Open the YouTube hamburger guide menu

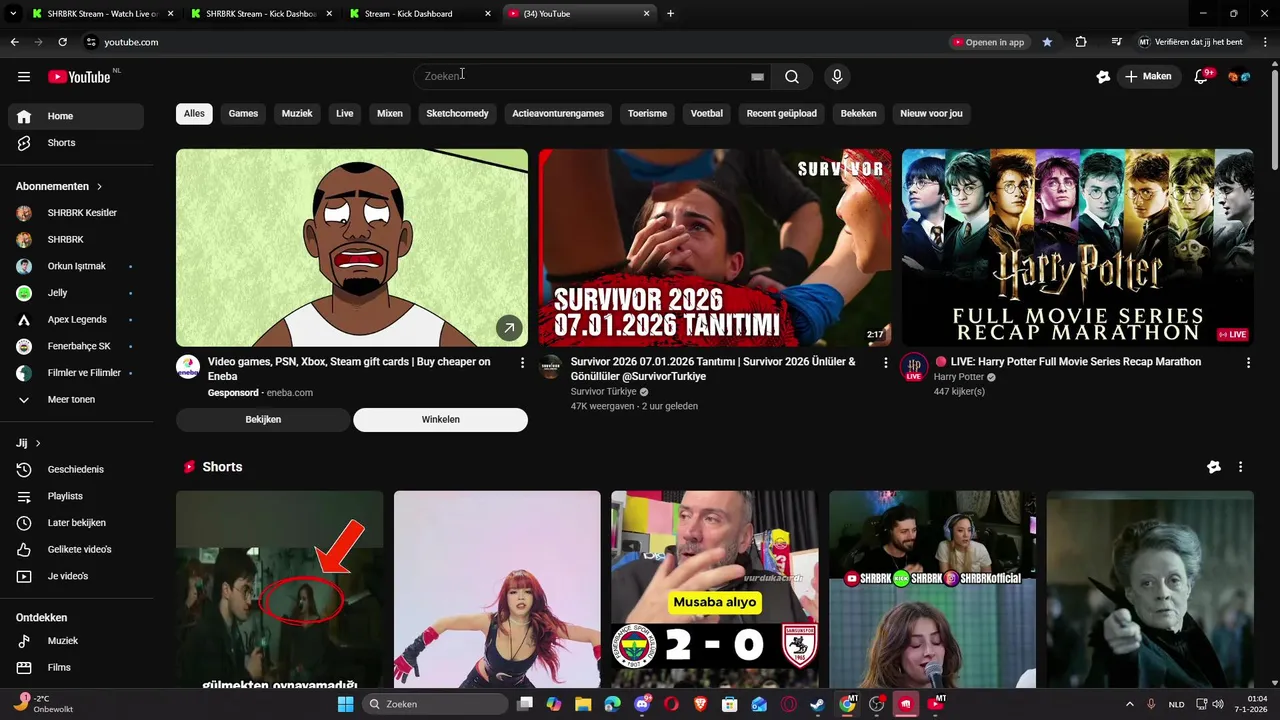pyautogui.click(x=24, y=77)
